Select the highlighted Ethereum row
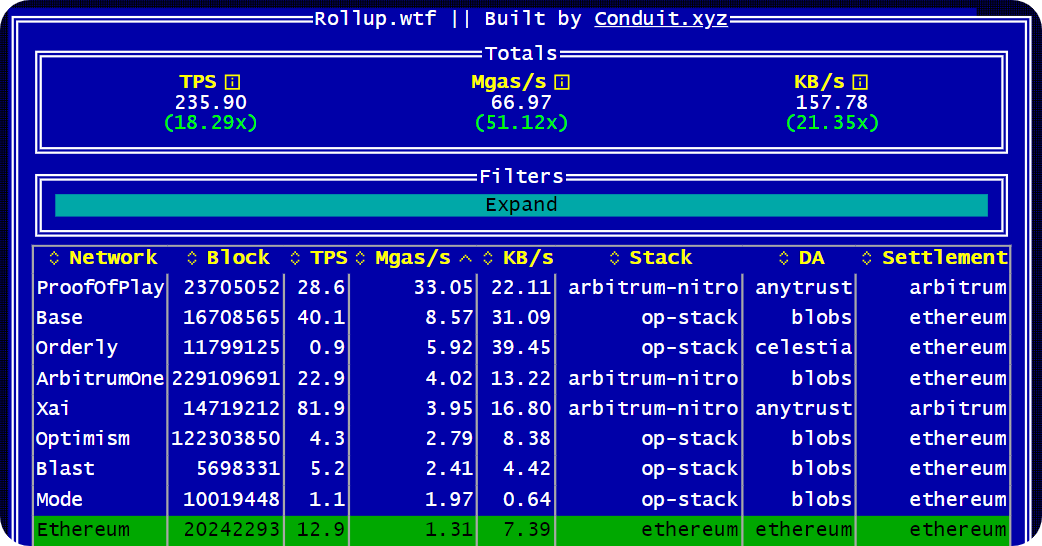Image resolution: width=1042 pixels, height=546 pixels. pyautogui.click(x=83, y=530)
